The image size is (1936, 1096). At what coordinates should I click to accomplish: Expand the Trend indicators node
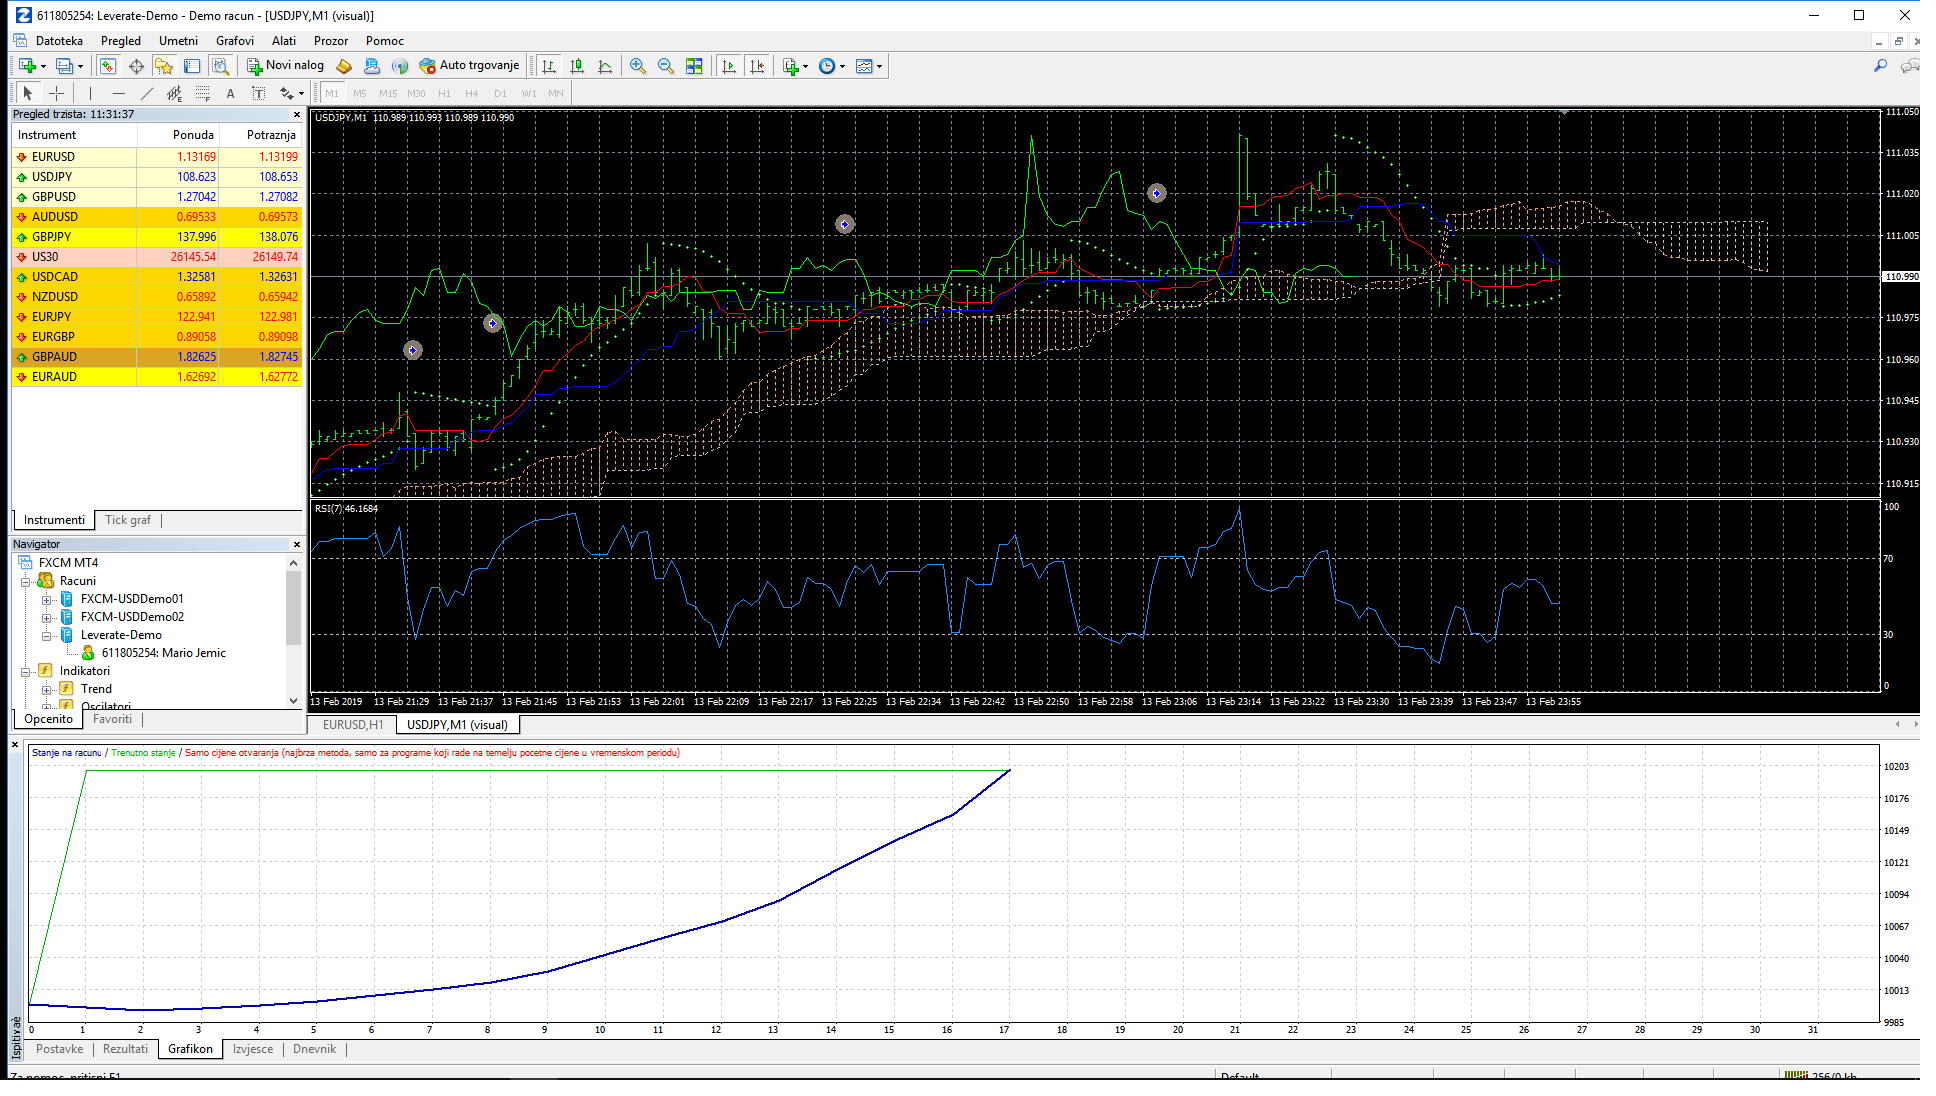click(46, 690)
